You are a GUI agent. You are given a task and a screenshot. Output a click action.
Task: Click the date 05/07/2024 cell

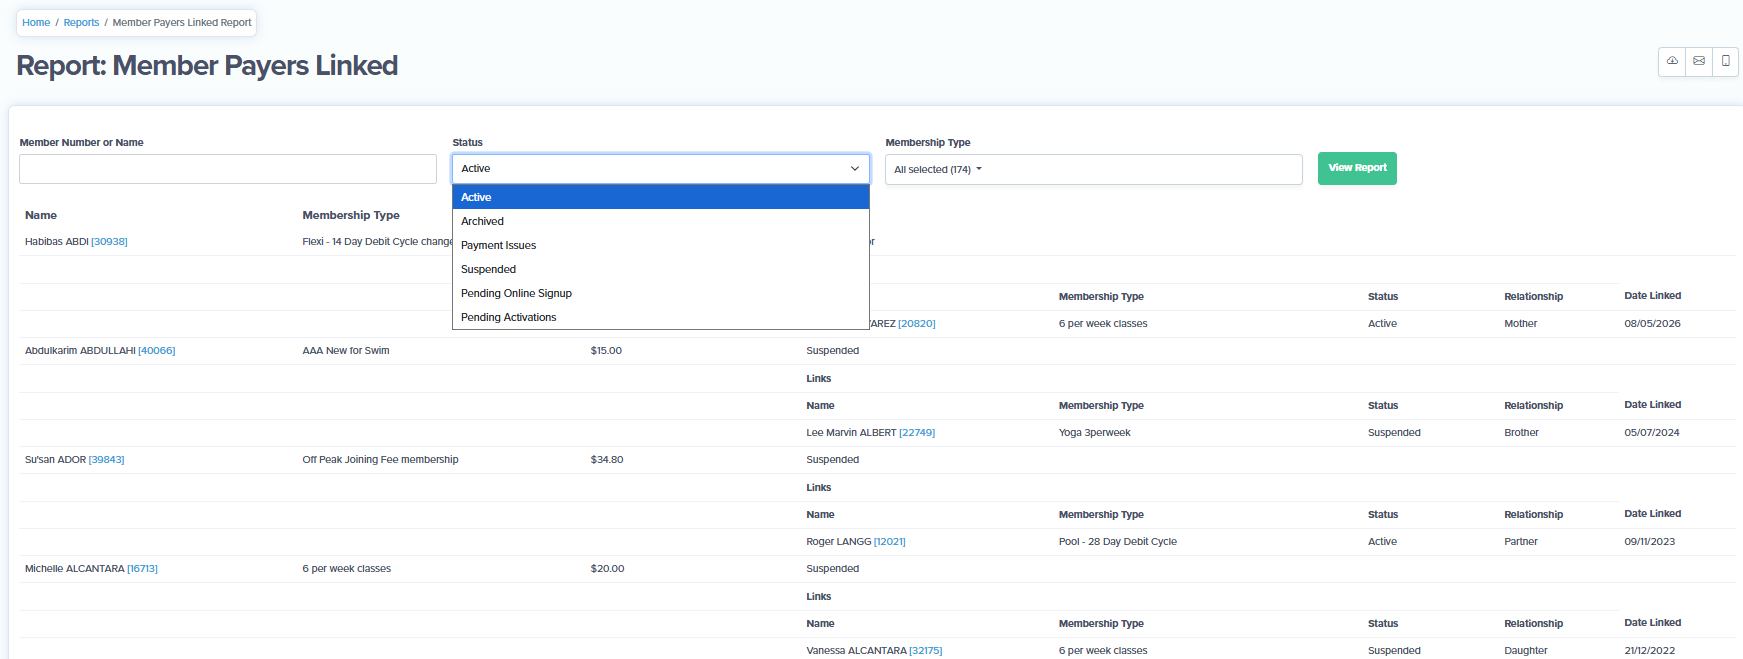click(x=1652, y=433)
